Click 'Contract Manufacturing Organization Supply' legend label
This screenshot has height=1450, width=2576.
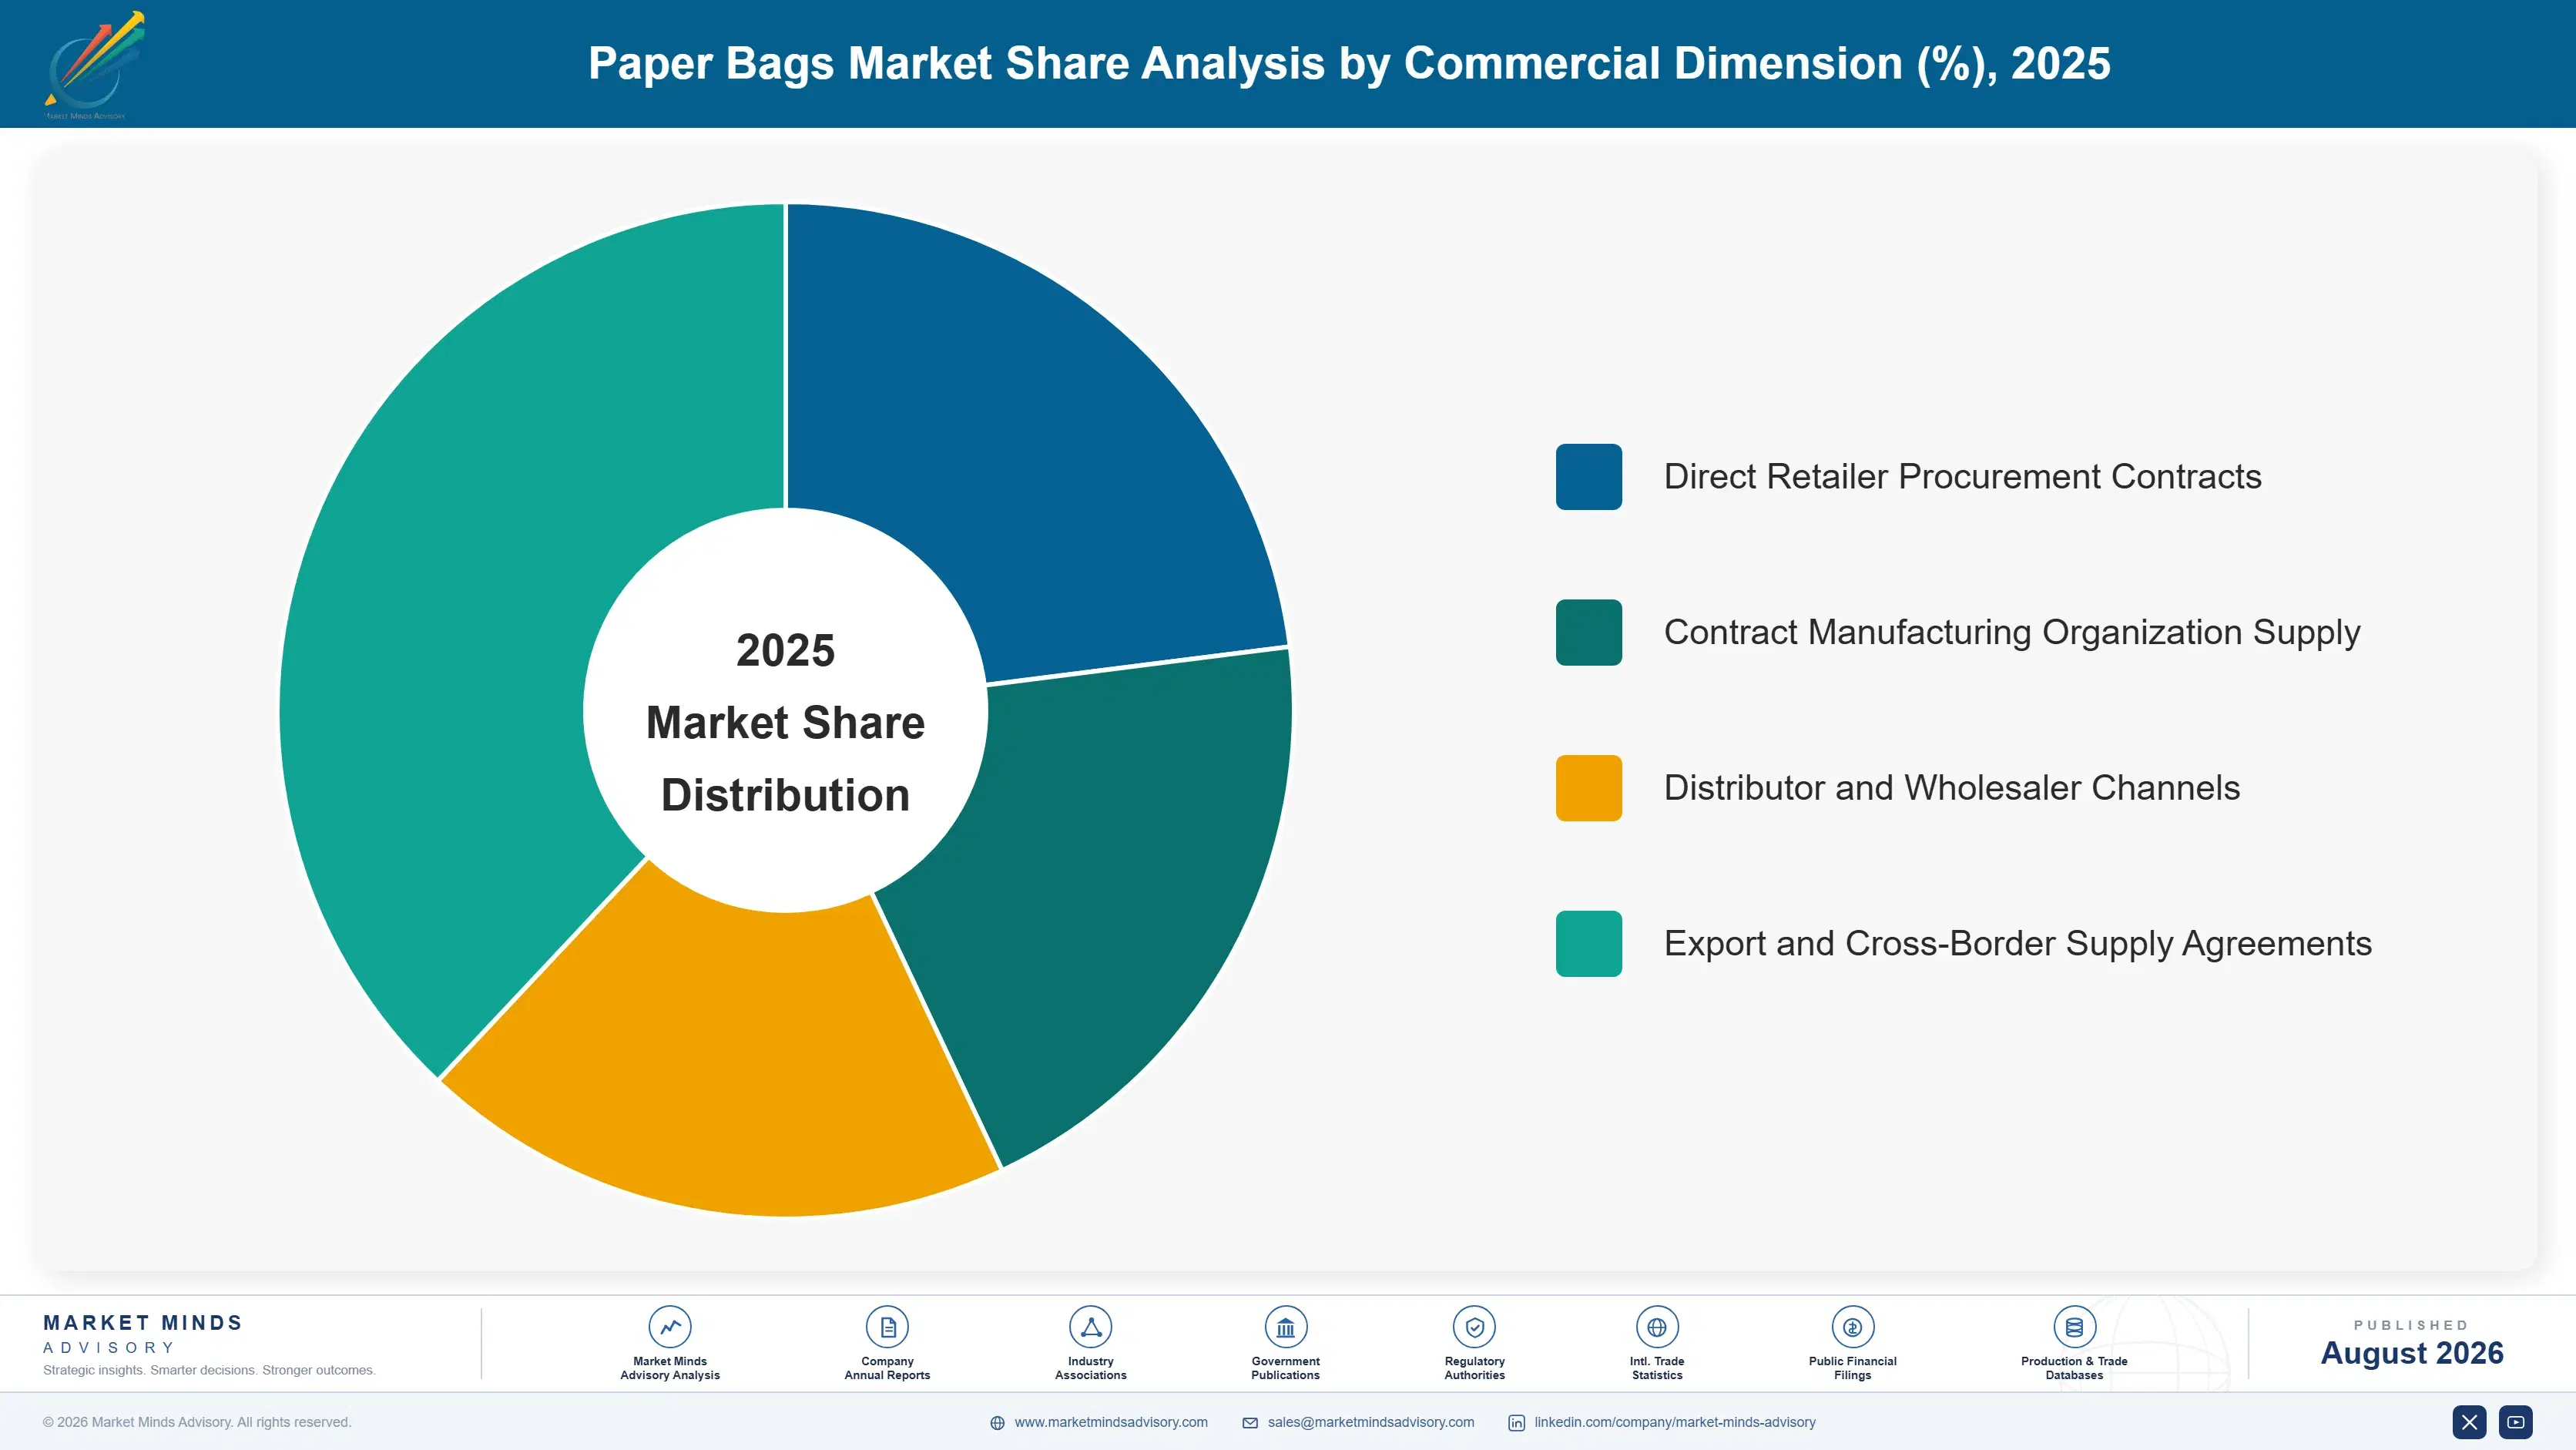click(2012, 632)
